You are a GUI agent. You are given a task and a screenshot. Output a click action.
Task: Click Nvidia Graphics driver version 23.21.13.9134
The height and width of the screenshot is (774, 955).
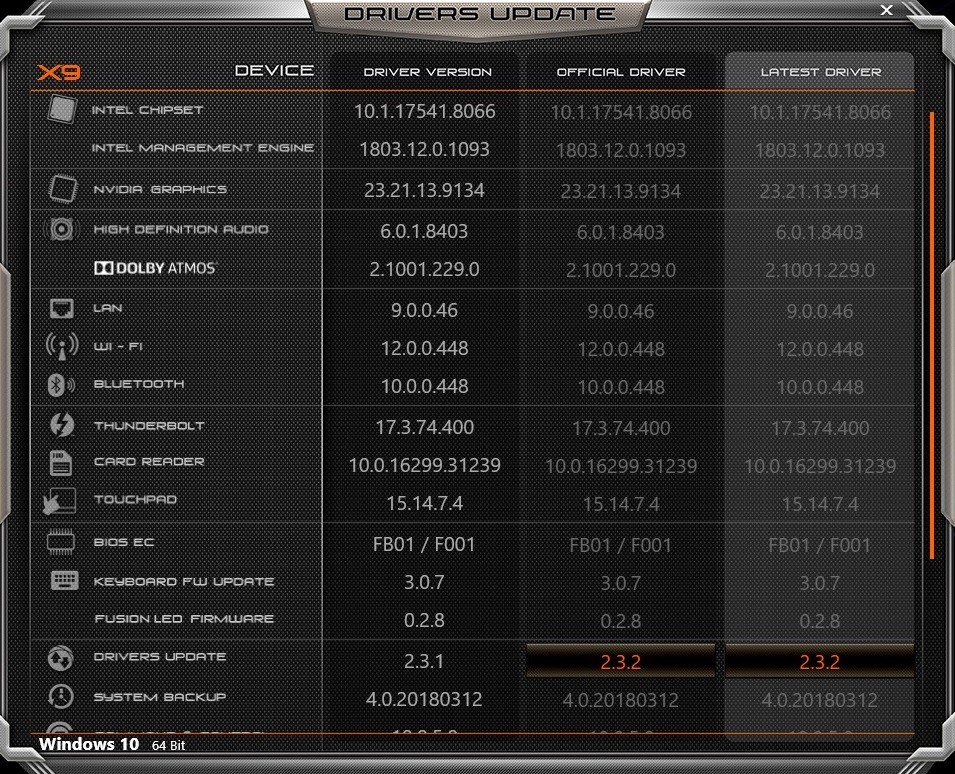425,190
